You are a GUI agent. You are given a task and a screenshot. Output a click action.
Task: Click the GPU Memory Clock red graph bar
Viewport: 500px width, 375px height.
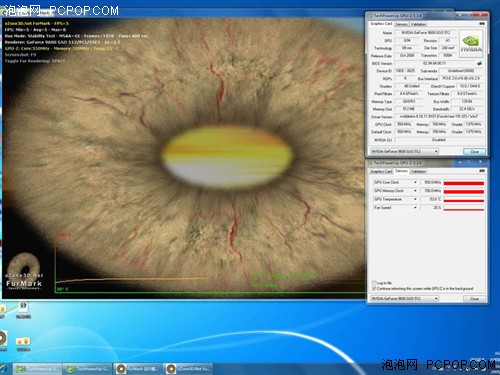[464, 191]
